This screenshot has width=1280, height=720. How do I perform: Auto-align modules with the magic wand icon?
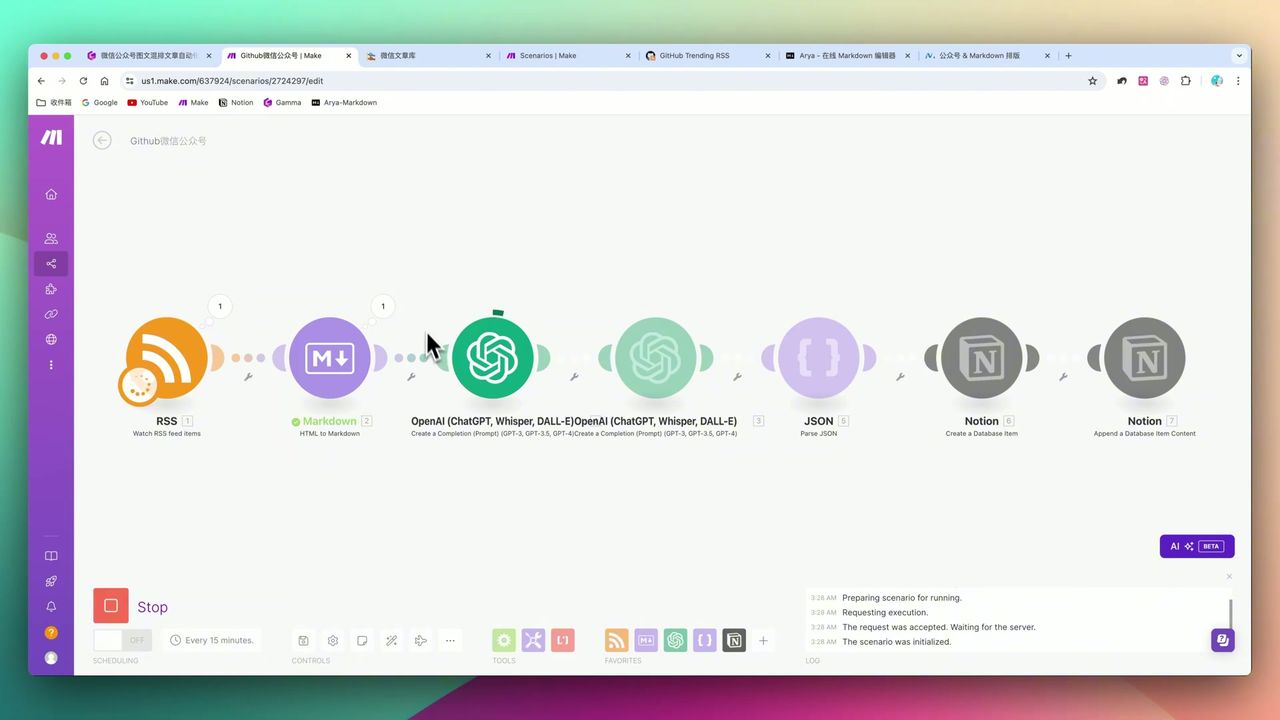point(391,640)
